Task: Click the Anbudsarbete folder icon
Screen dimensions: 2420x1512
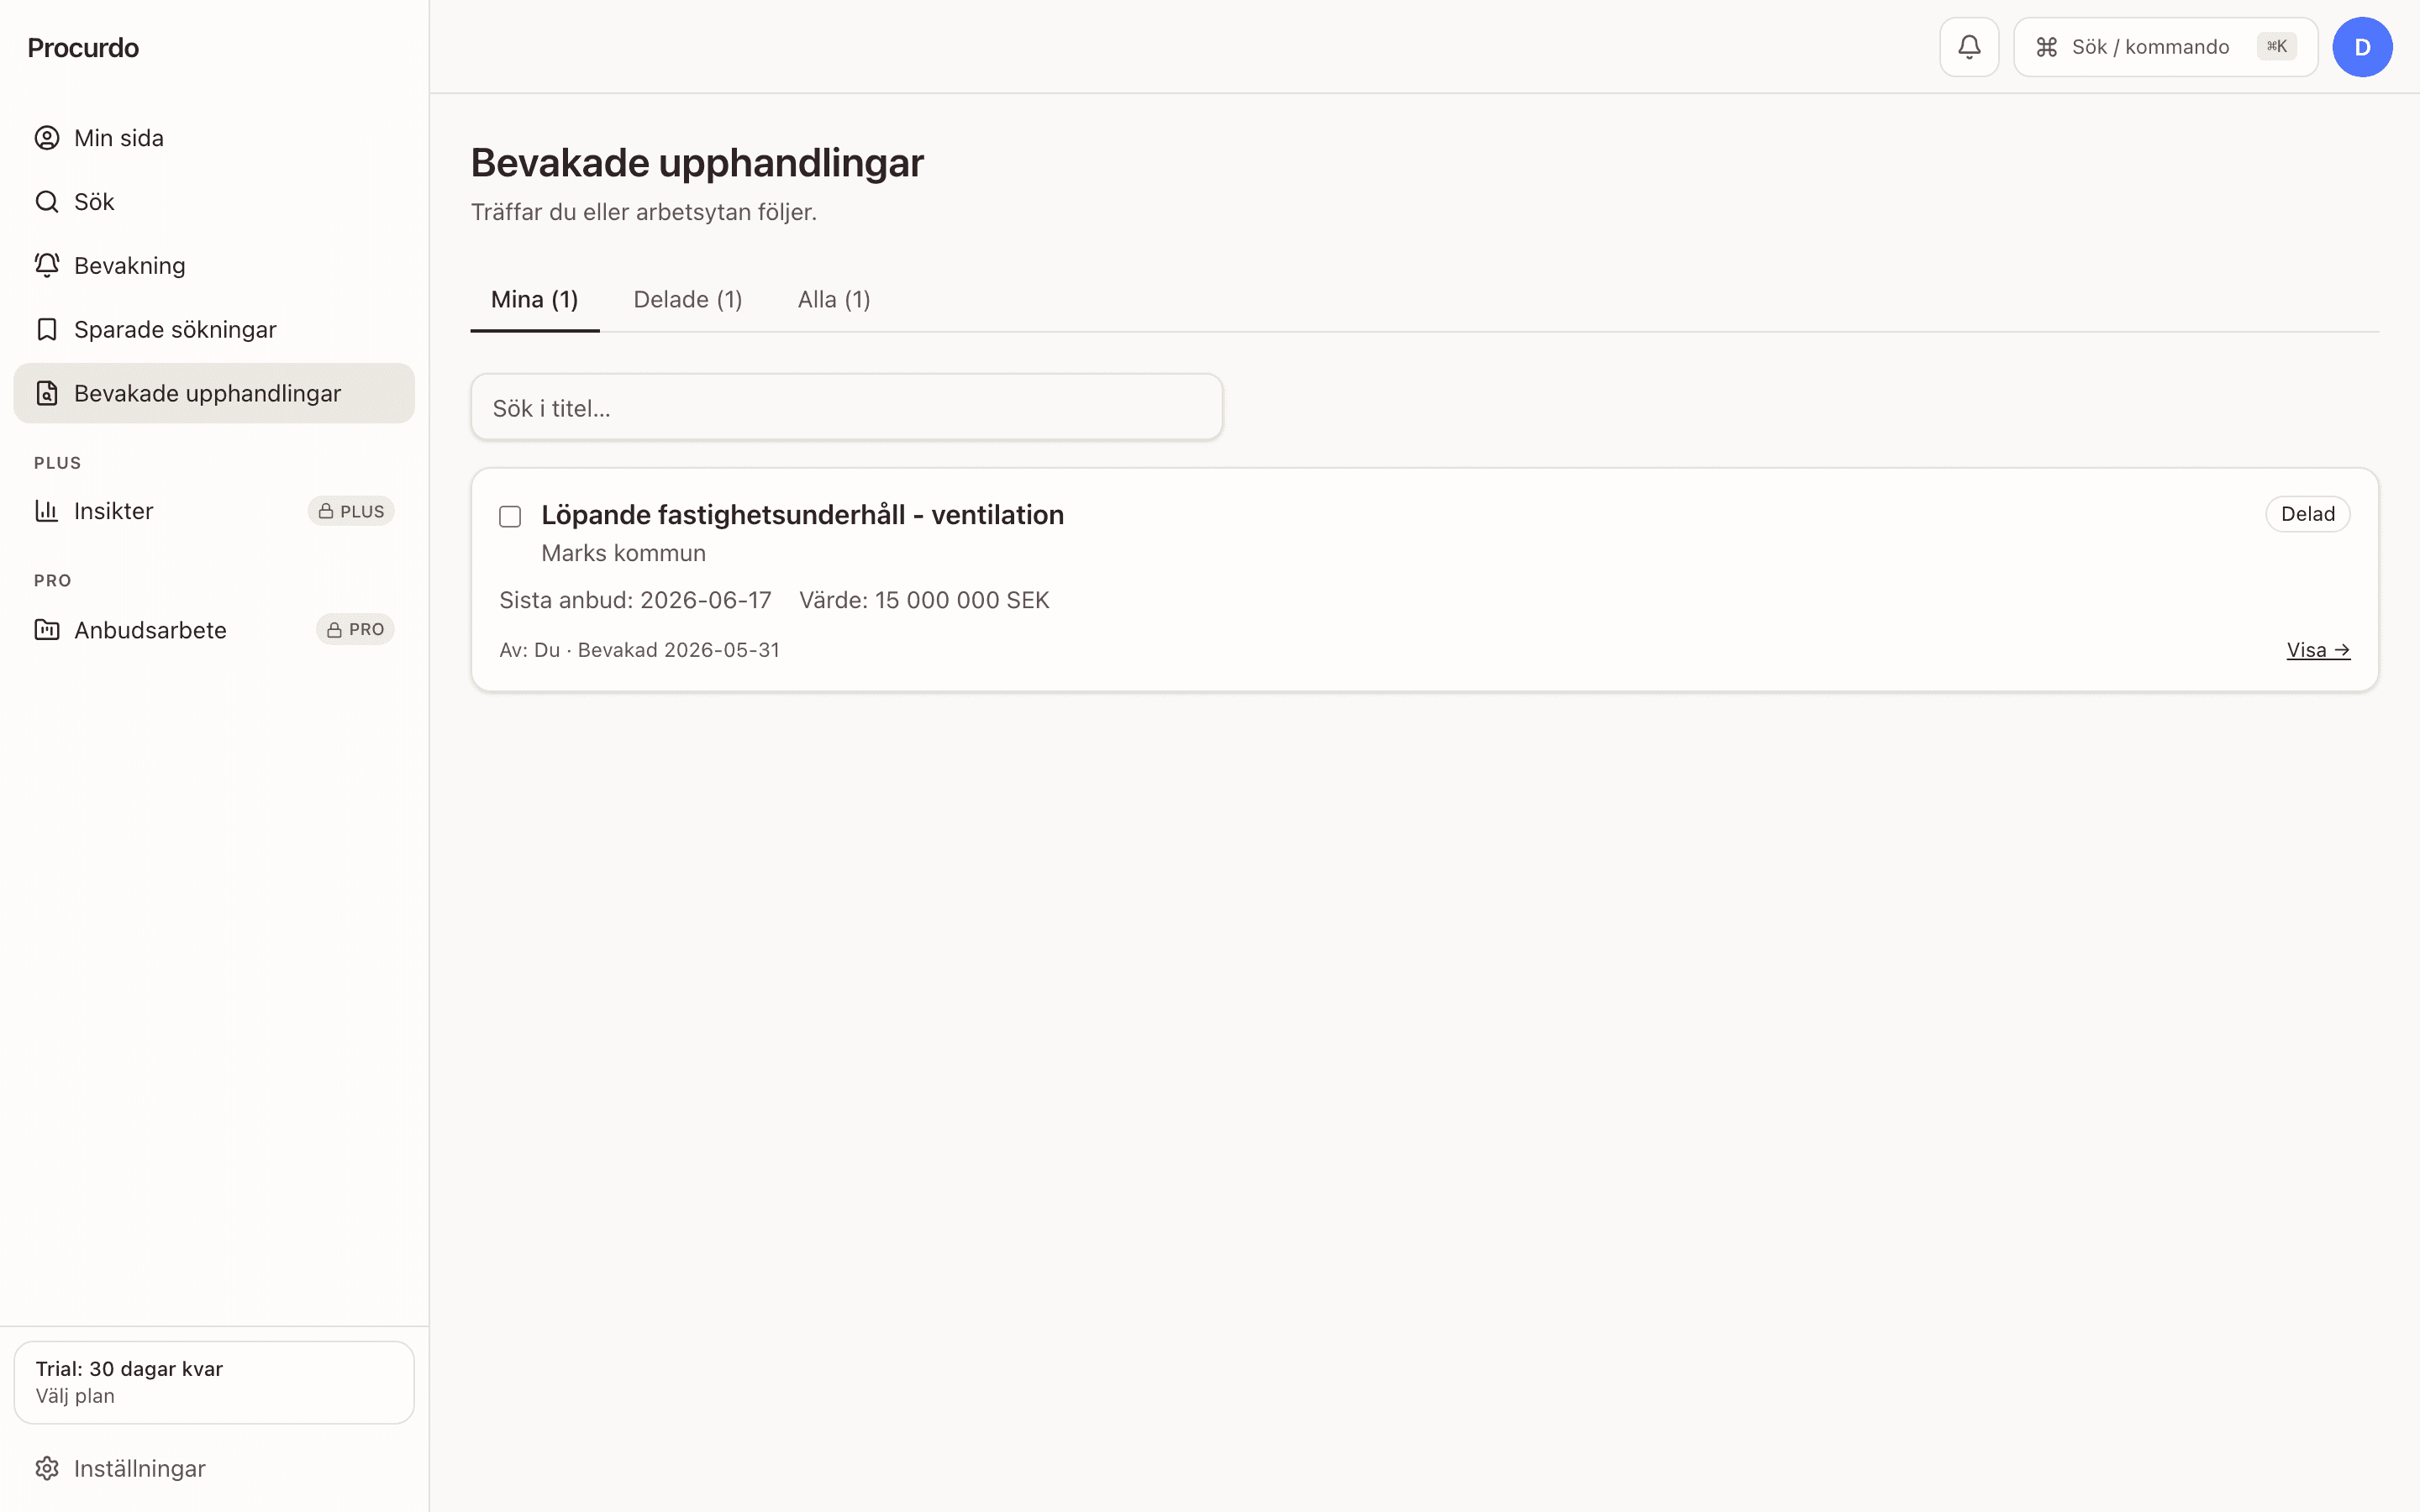Action: (x=47, y=630)
